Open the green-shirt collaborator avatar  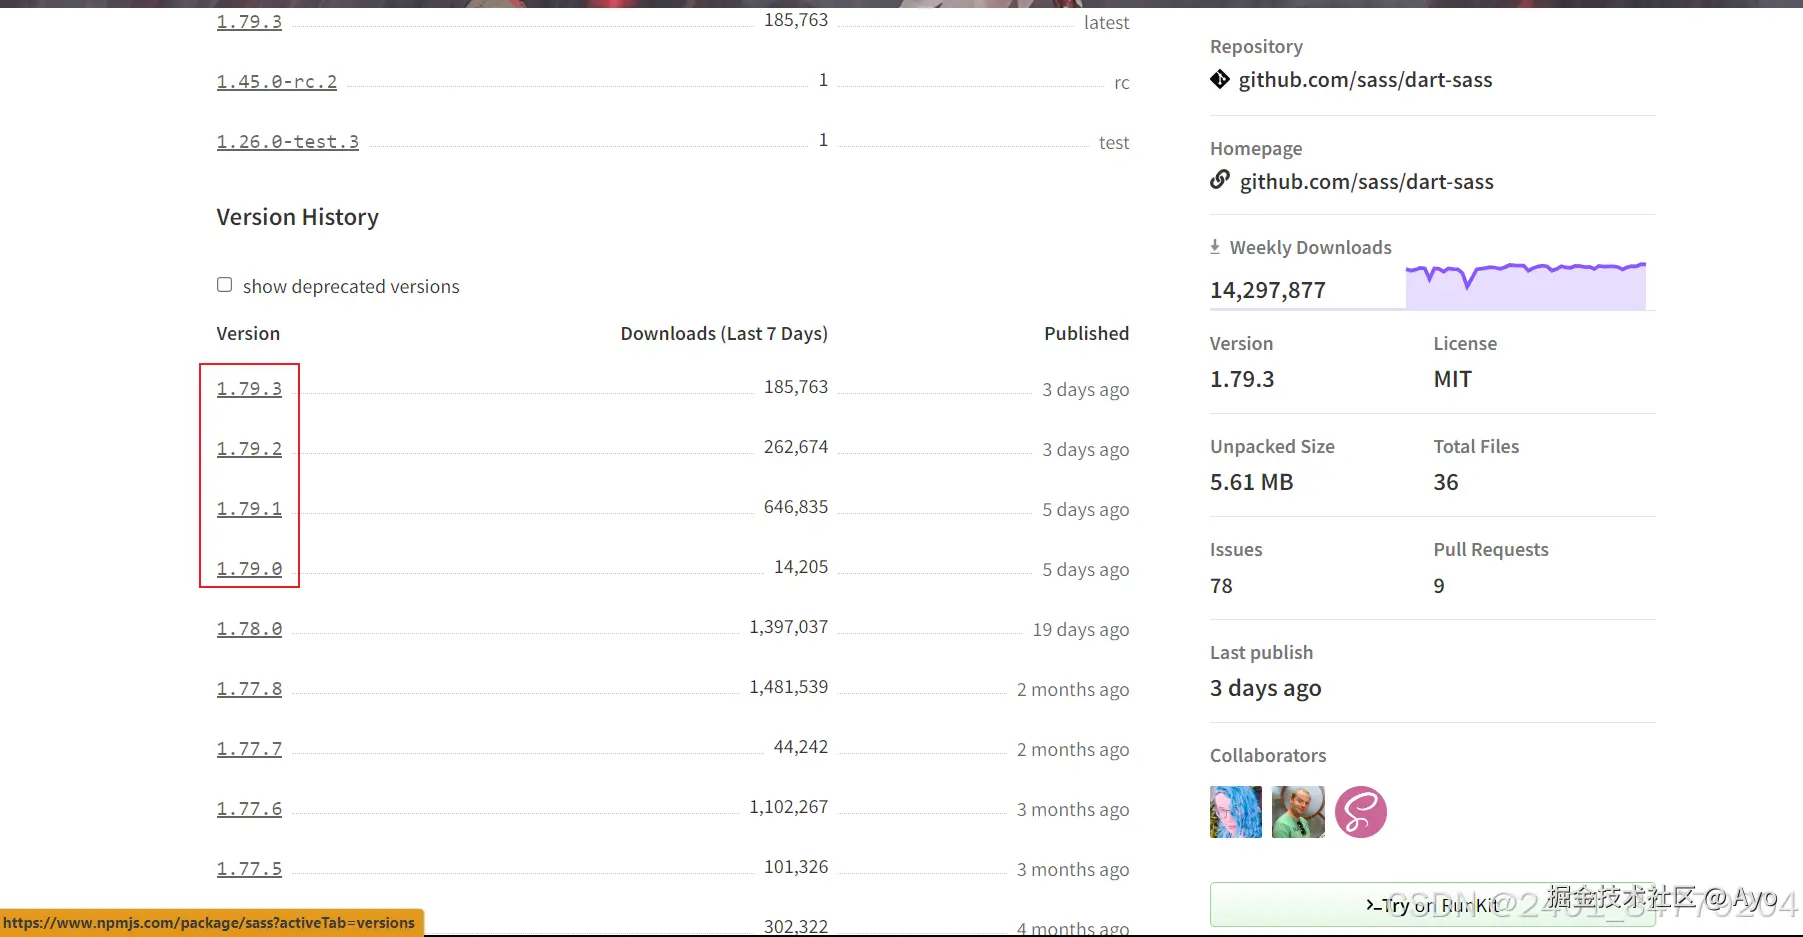[1298, 812]
